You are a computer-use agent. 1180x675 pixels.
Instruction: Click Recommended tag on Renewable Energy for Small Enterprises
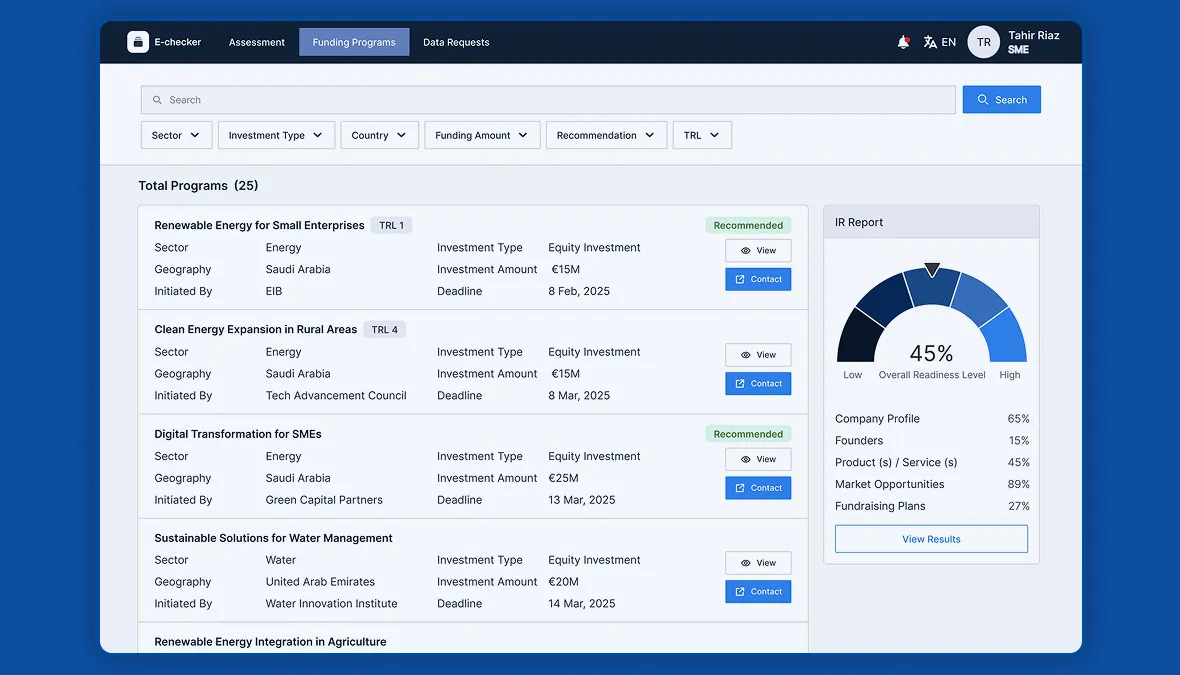click(748, 225)
